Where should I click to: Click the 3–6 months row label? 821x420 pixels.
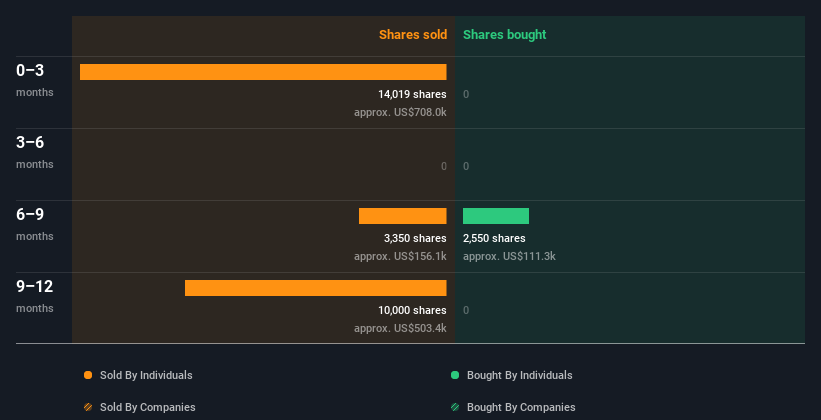point(35,152)
